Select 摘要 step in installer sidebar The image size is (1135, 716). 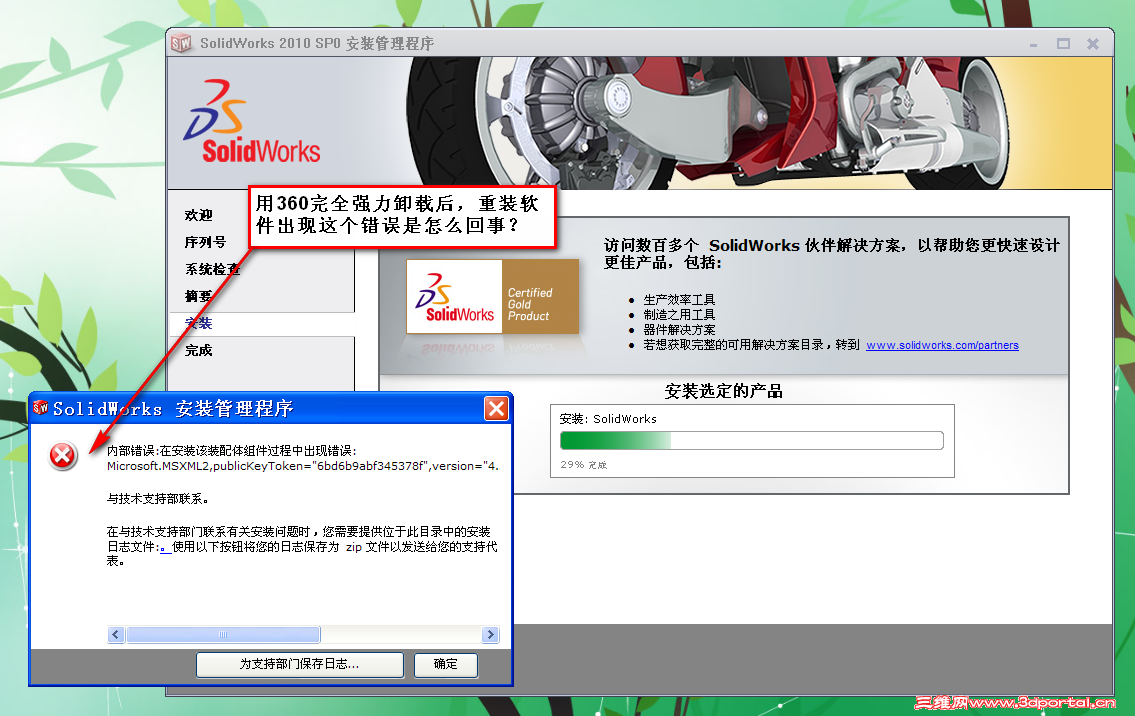coord(198,296)
